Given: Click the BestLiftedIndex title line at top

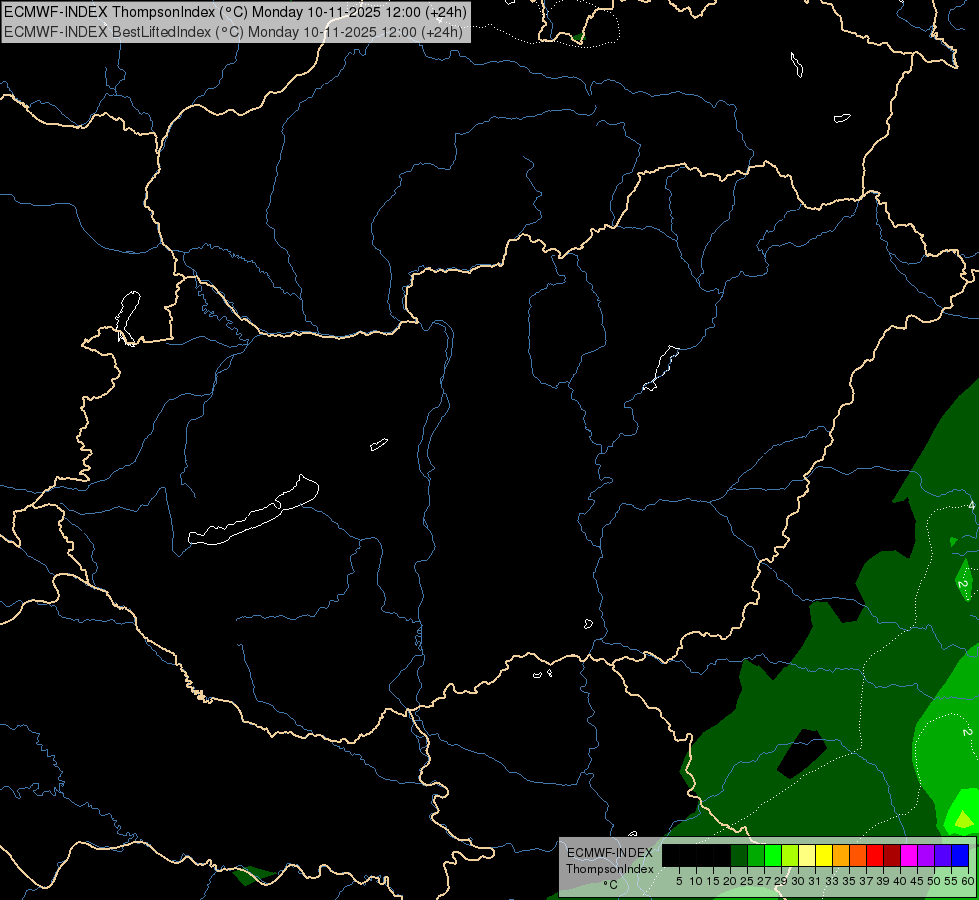Looking at the screenshot, I should tap(234, 31).
